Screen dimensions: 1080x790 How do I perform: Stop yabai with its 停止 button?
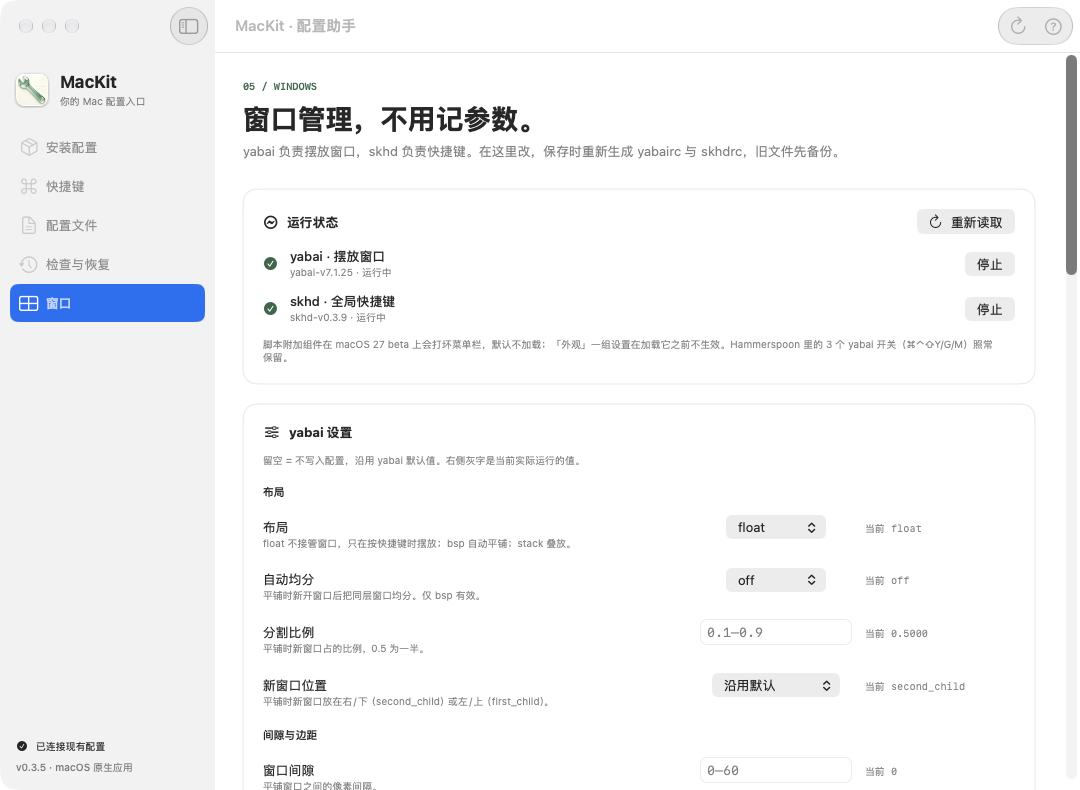(x=989, y=264)
